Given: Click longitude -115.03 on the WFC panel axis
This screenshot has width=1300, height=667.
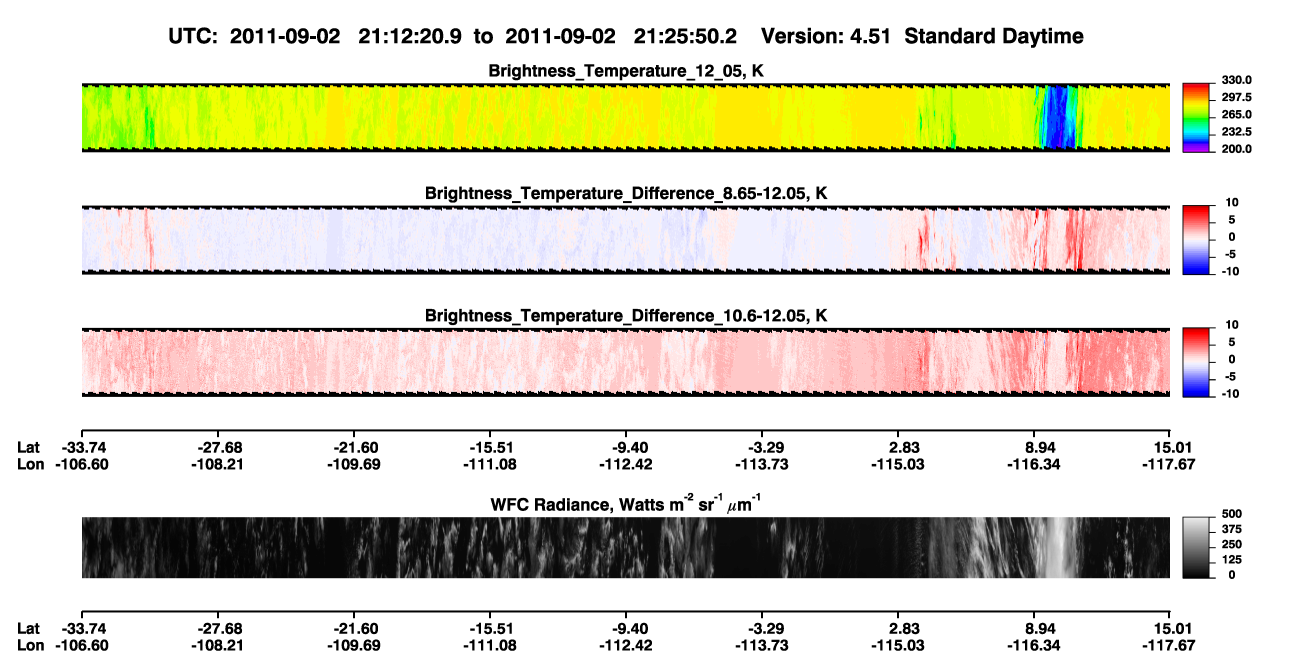Looking at the screenshot, I should click(x=897, y=645).
